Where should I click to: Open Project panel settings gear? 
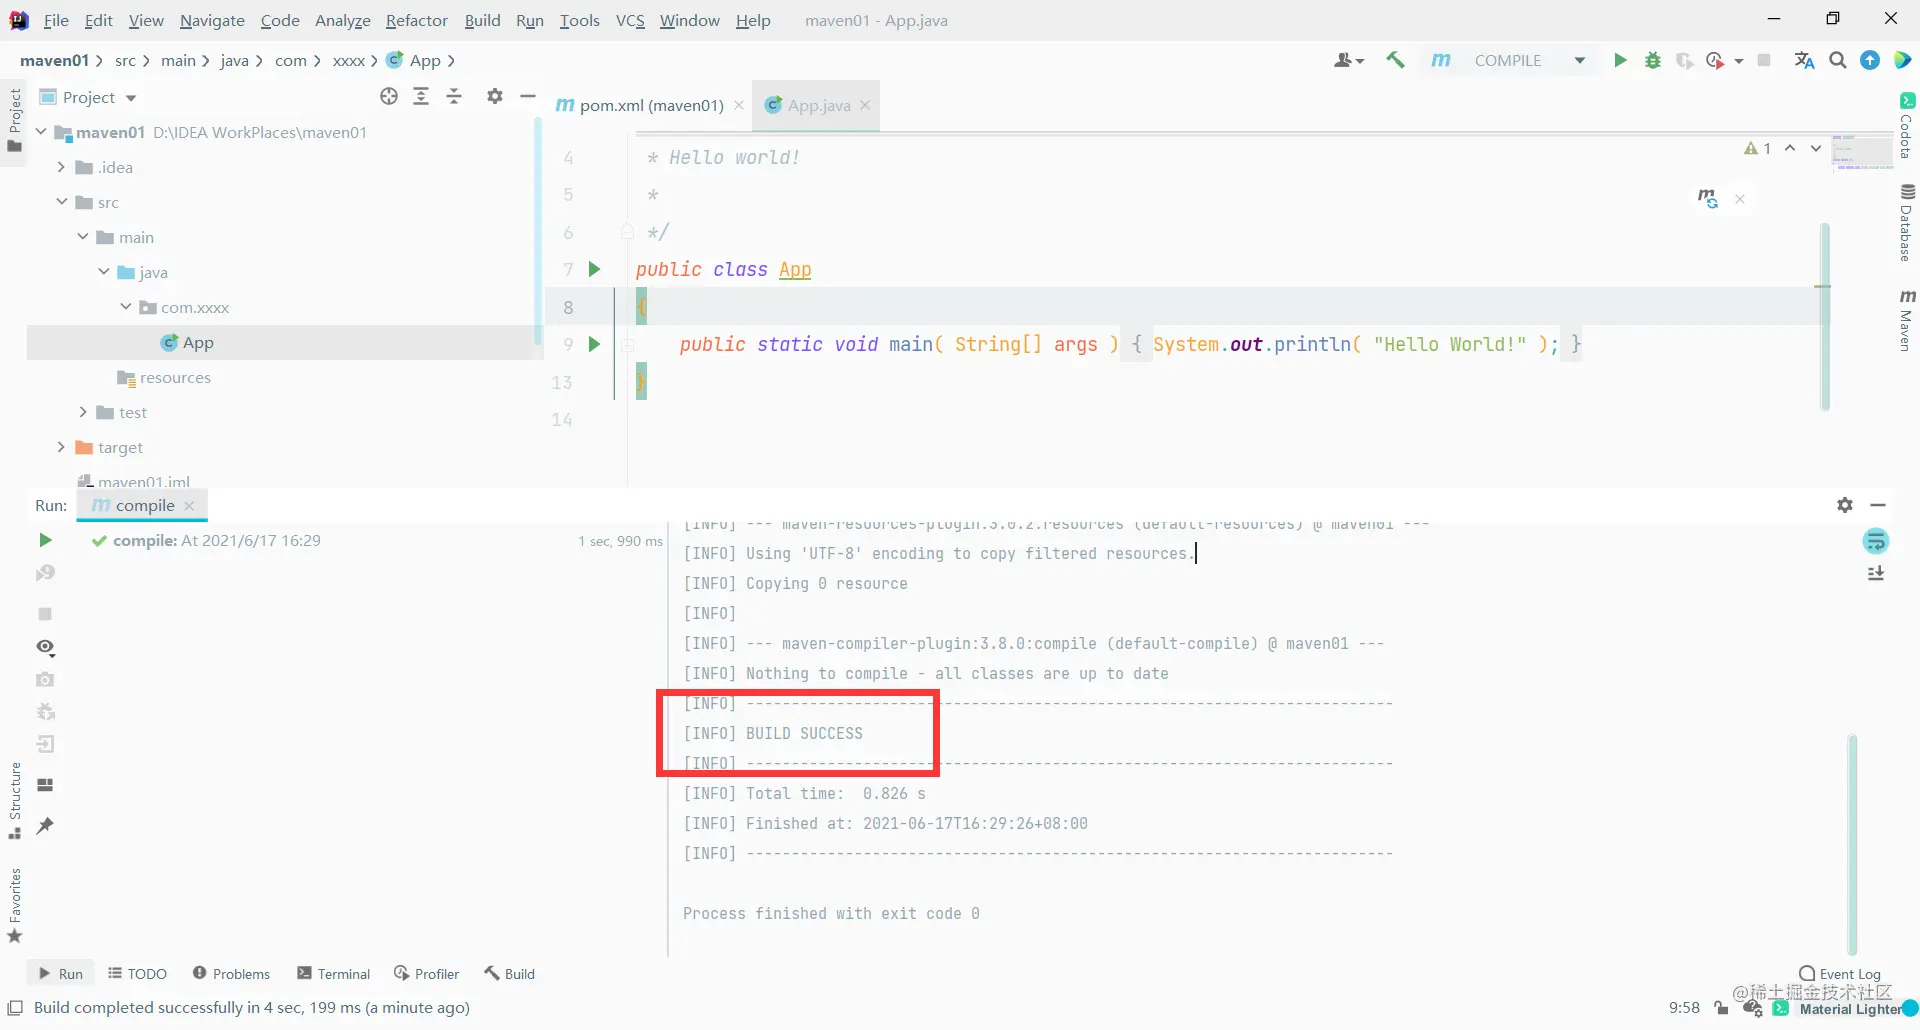coord(495,96)
